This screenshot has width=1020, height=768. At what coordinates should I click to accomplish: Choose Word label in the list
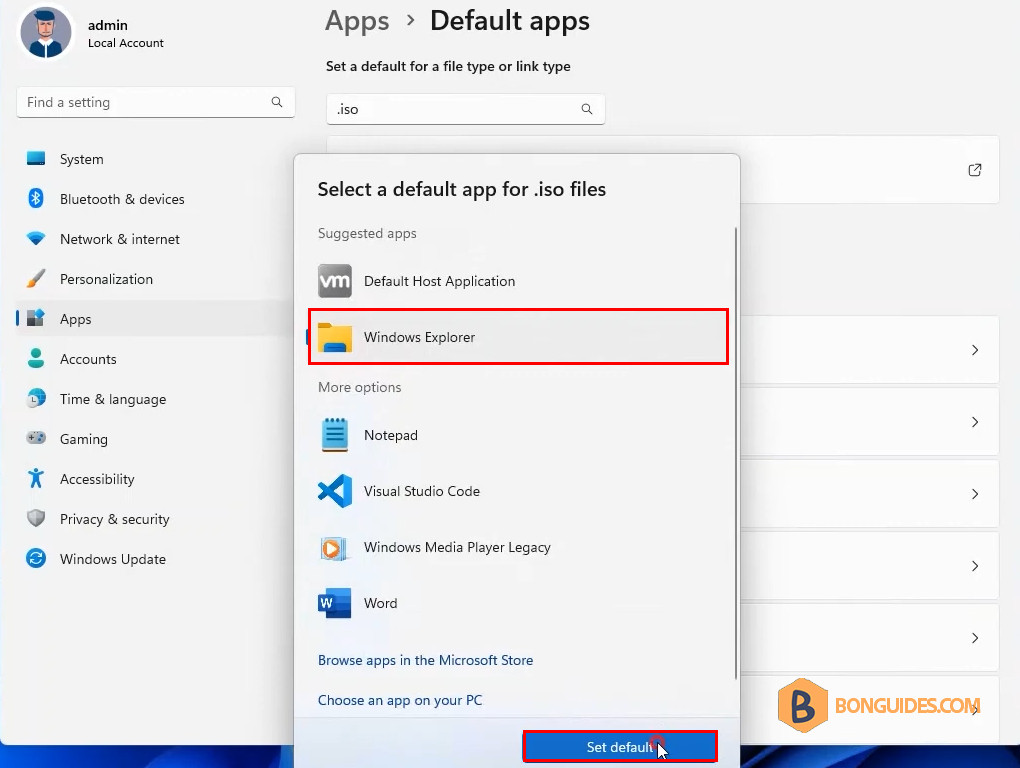pos(381,603)
